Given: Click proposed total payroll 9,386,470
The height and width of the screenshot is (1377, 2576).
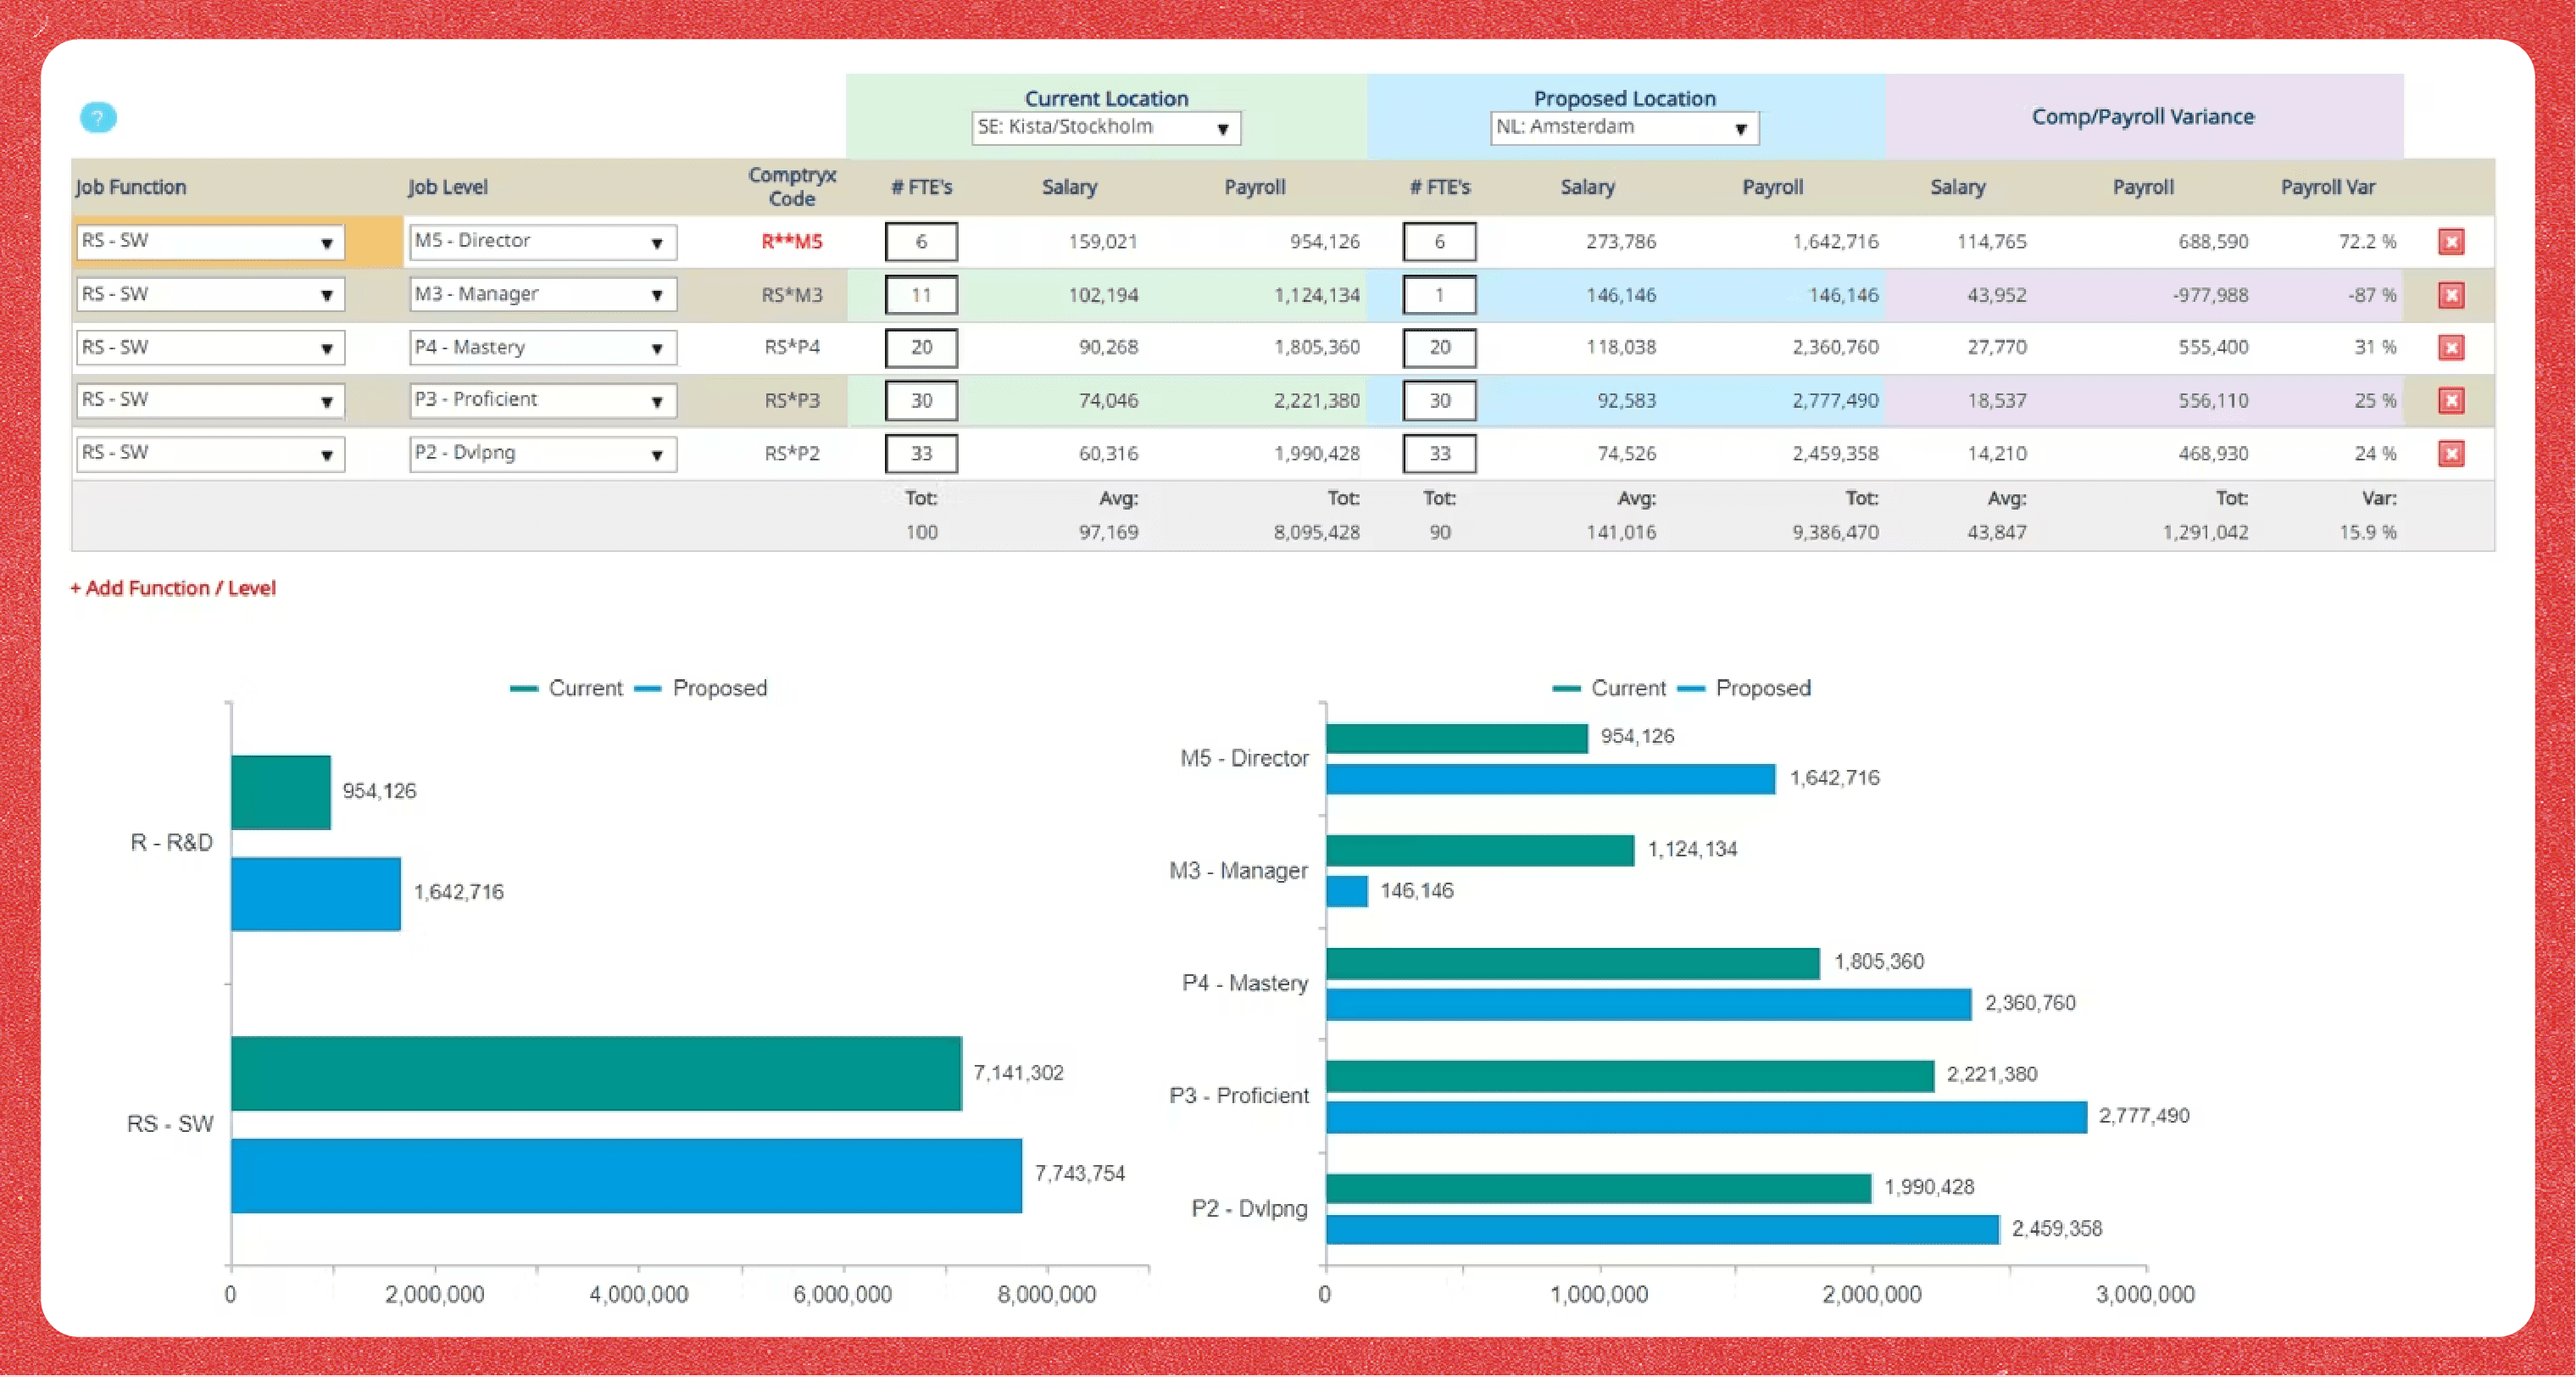Looking at the screenshot, I should [1835, 532].
